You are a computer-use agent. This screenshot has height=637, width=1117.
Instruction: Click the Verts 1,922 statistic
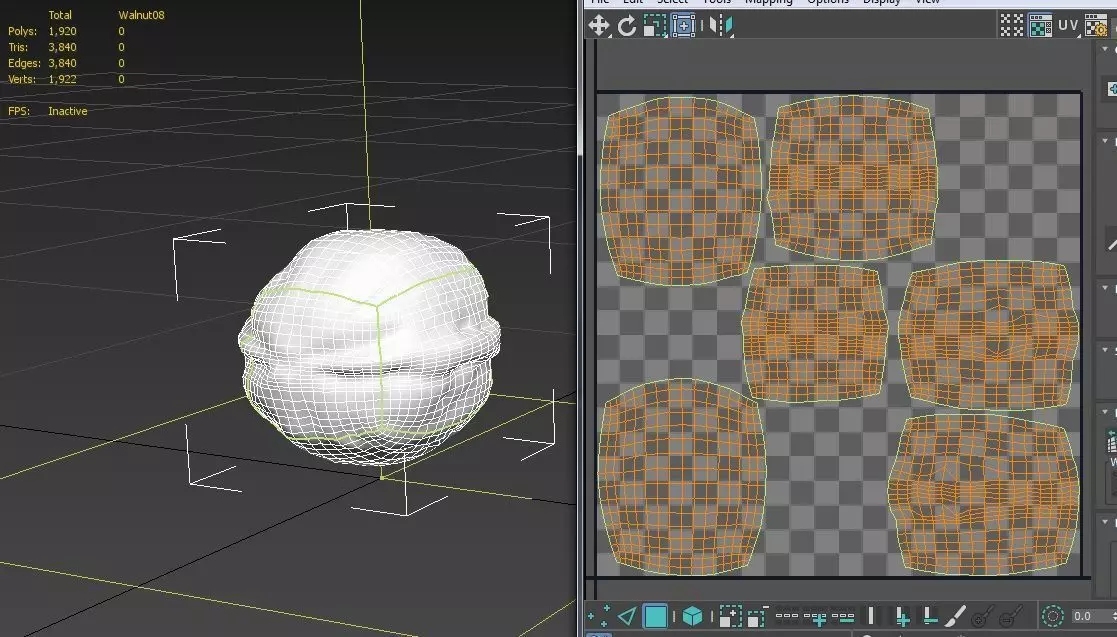42,79
